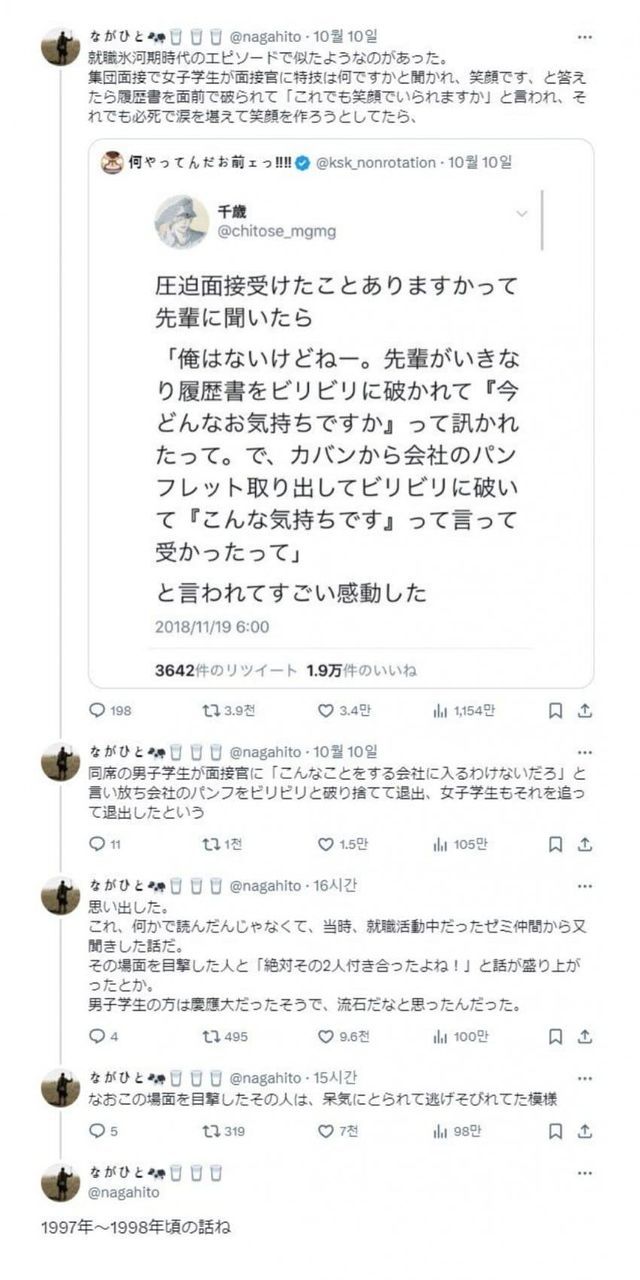Share the first tweet

point(585,711)
